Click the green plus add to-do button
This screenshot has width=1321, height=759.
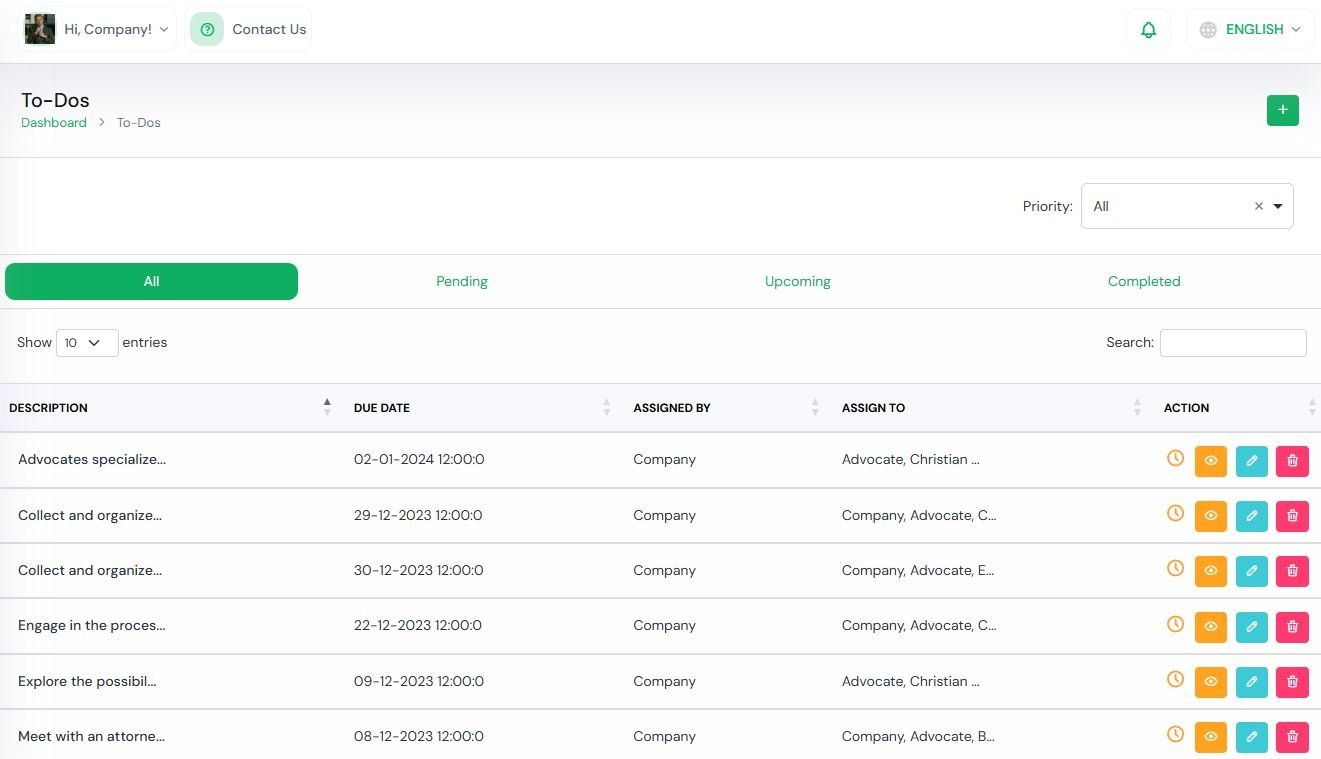[x=1282, y=110]
